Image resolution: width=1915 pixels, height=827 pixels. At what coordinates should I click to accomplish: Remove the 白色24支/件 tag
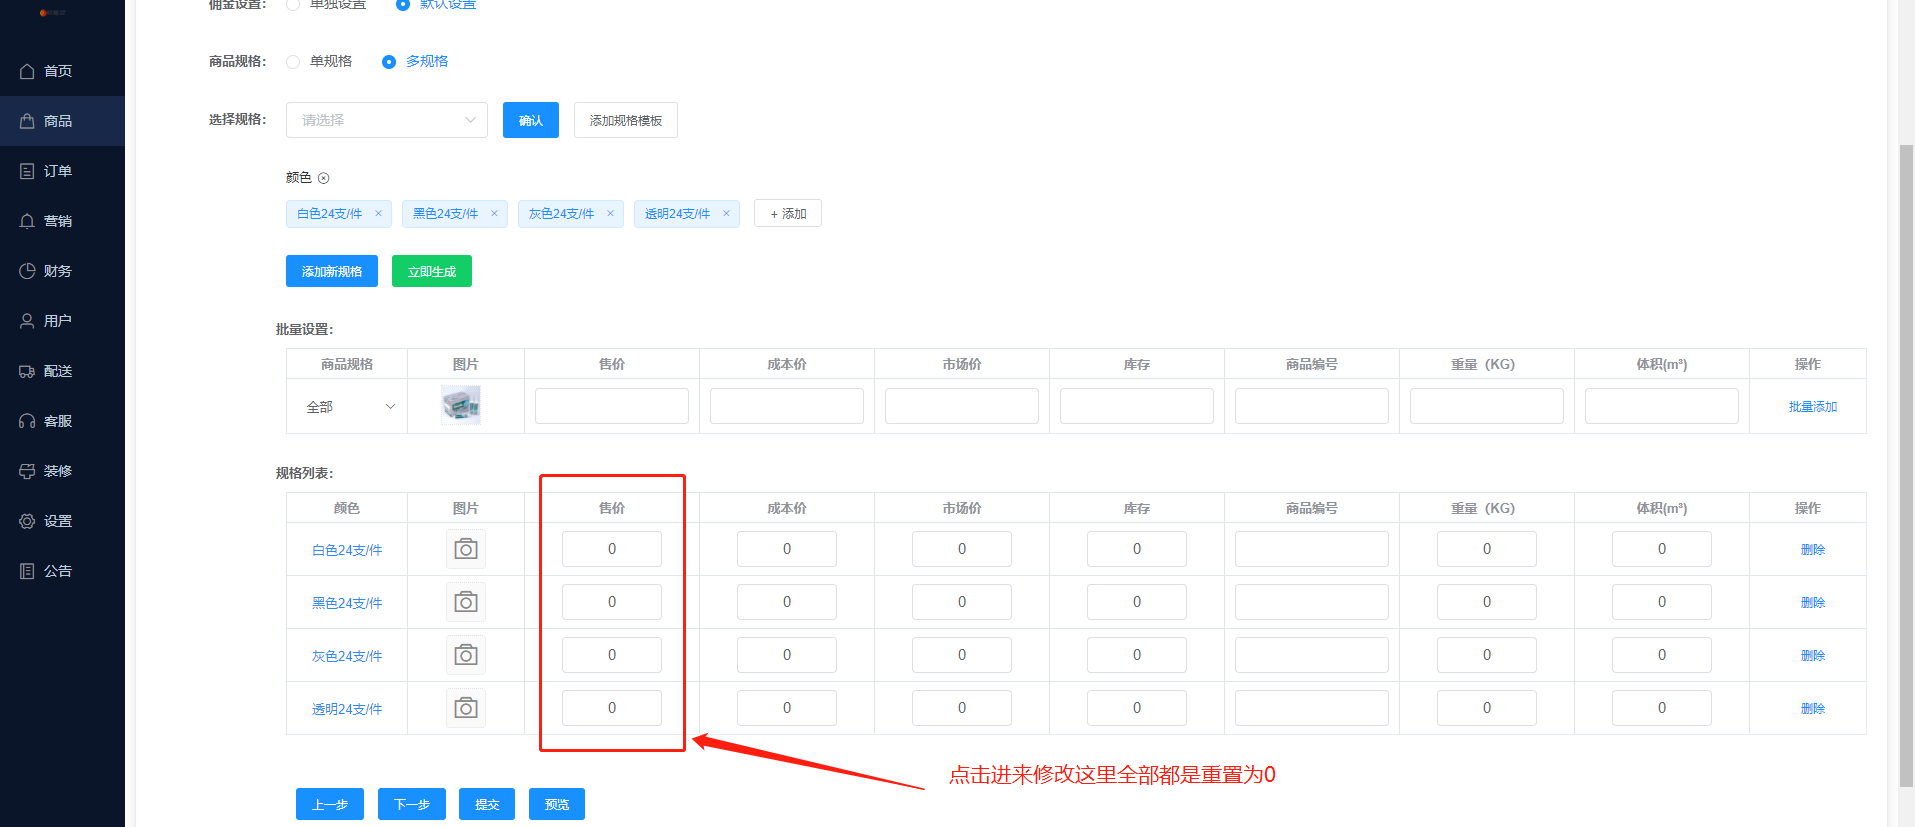(x=378, y=213)
